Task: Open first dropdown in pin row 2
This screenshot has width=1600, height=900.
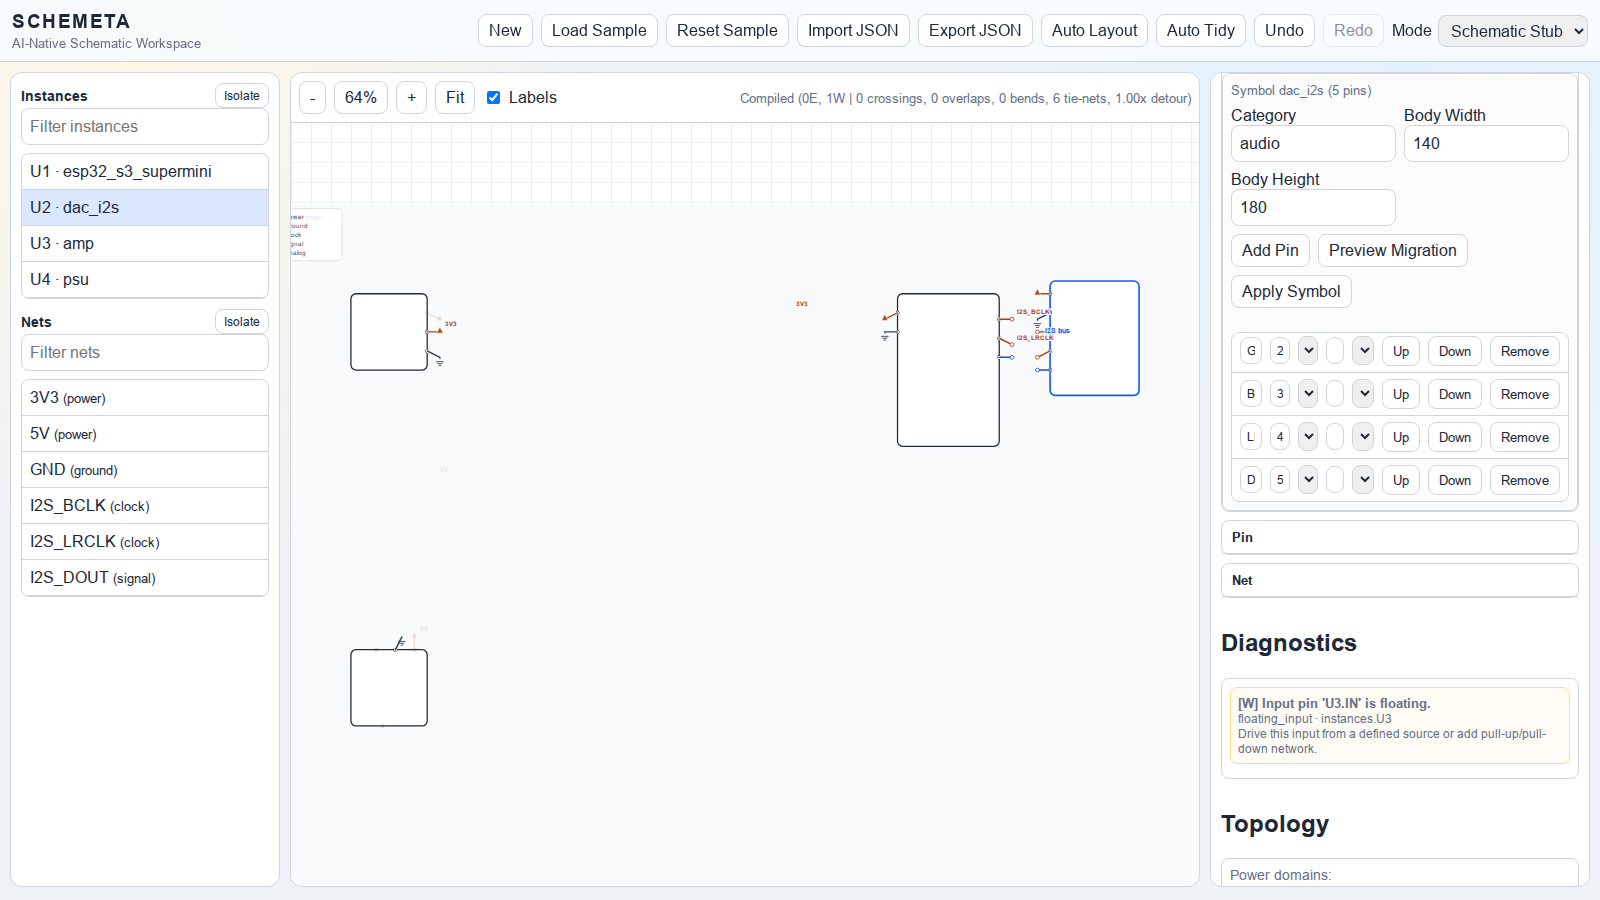Action: (1308, 351)
